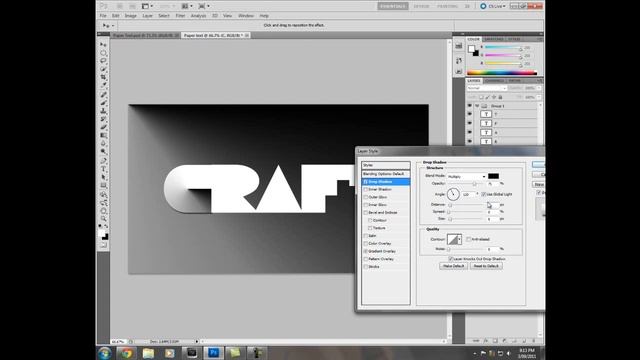Select the Horizontal Type tool
This screenshot has width=640, height=360.
103,169
